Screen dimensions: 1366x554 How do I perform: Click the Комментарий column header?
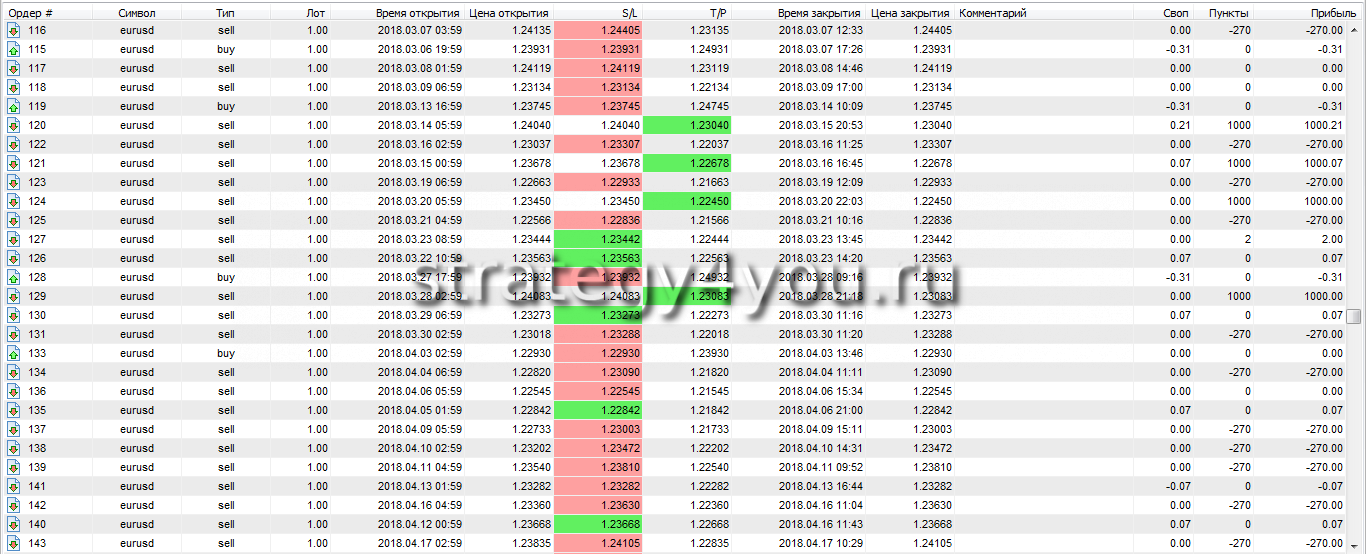993,13
